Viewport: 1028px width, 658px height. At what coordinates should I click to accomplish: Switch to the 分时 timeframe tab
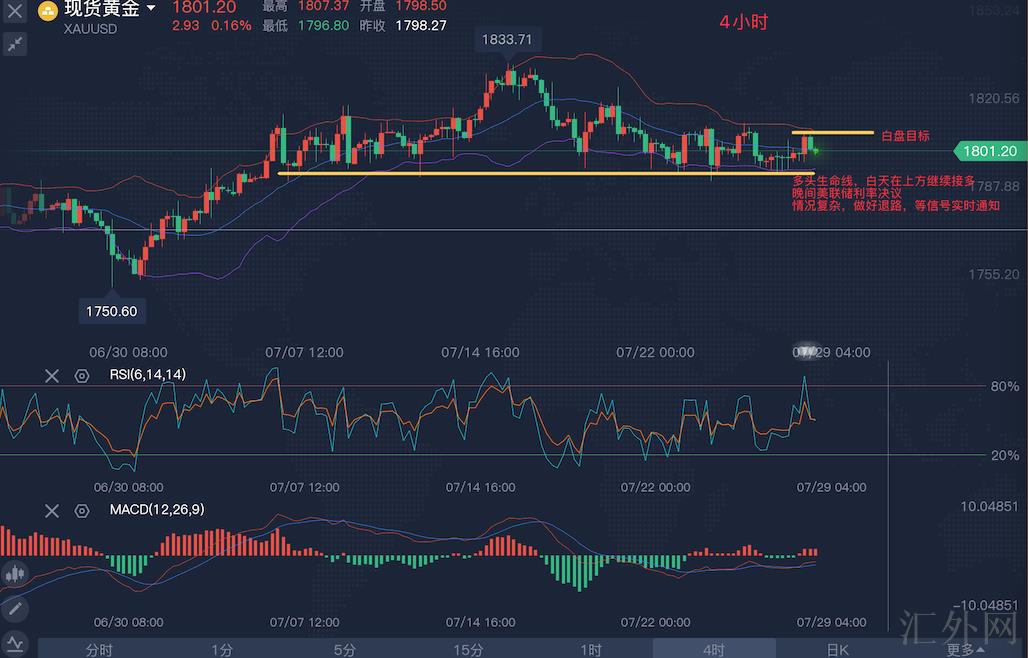pyautogui.click(x=99, y=649)
